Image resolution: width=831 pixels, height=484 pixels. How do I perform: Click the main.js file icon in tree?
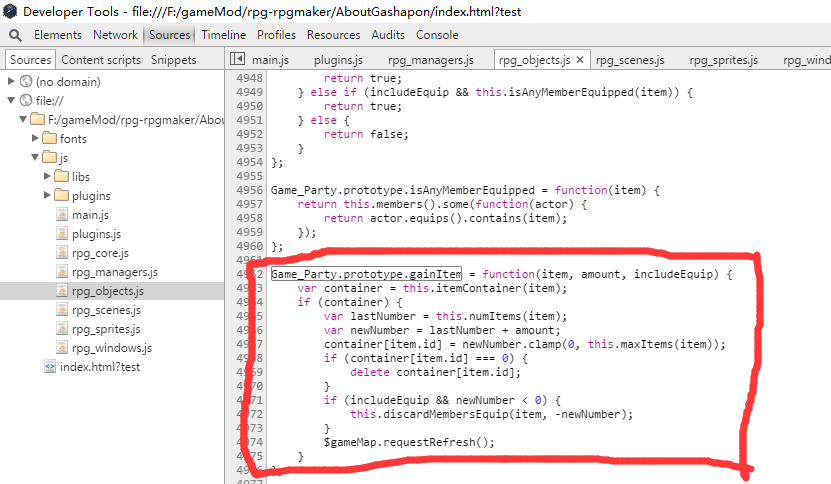click(x=62, y=214)
